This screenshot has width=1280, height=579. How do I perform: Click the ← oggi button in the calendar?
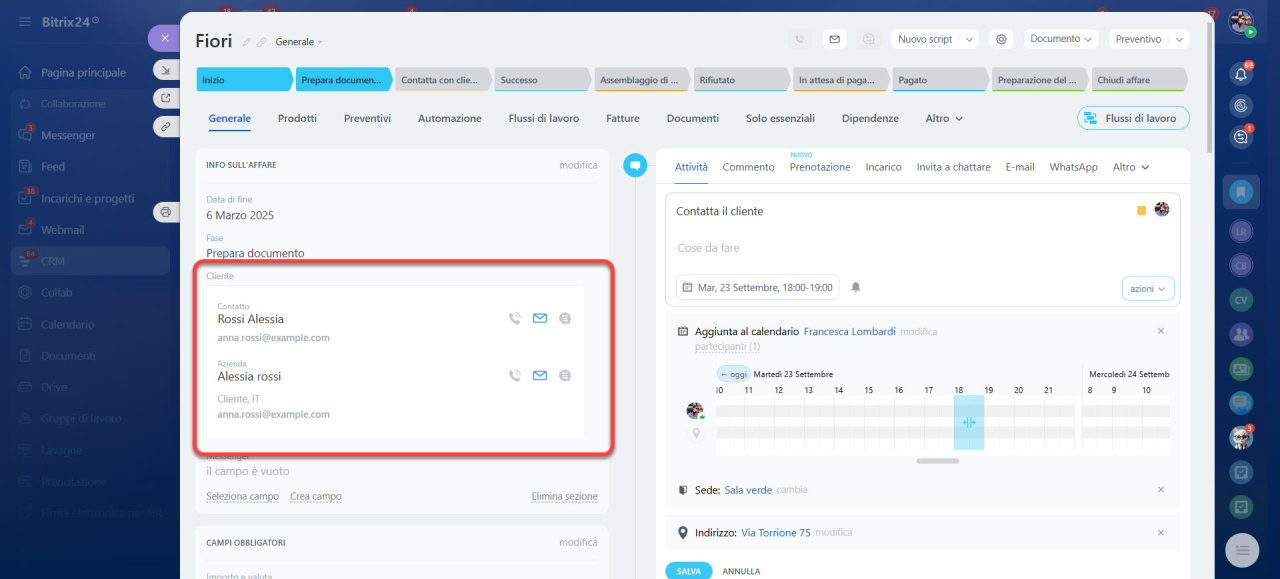[732, 373]
